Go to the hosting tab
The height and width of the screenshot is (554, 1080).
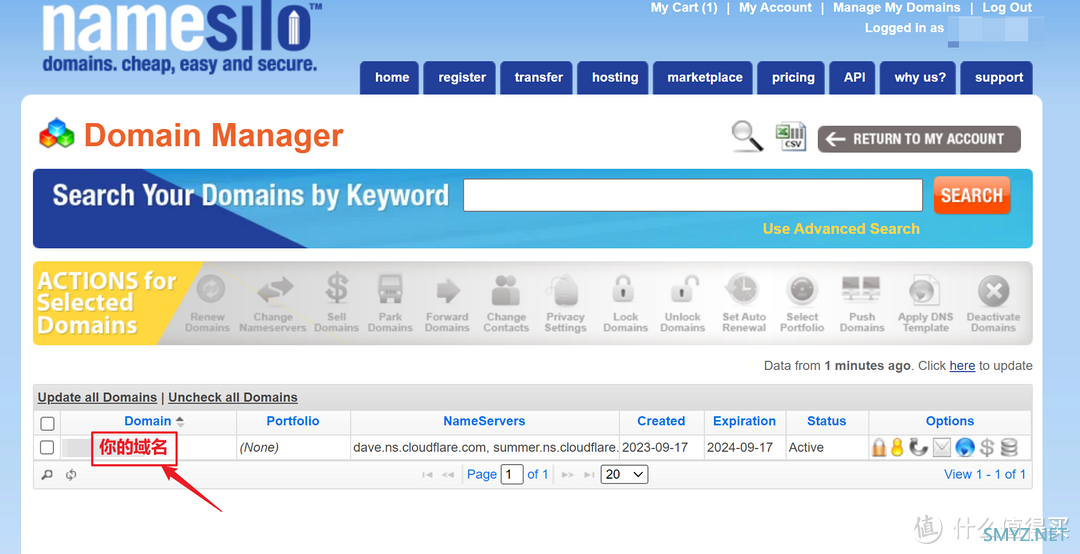point(612,78)
